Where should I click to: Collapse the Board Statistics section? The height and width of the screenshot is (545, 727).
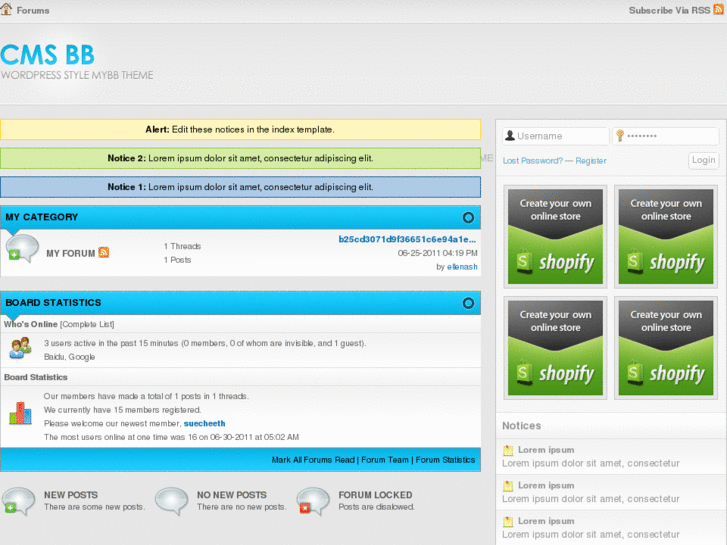pyautogui.click(x=468, y=303)
